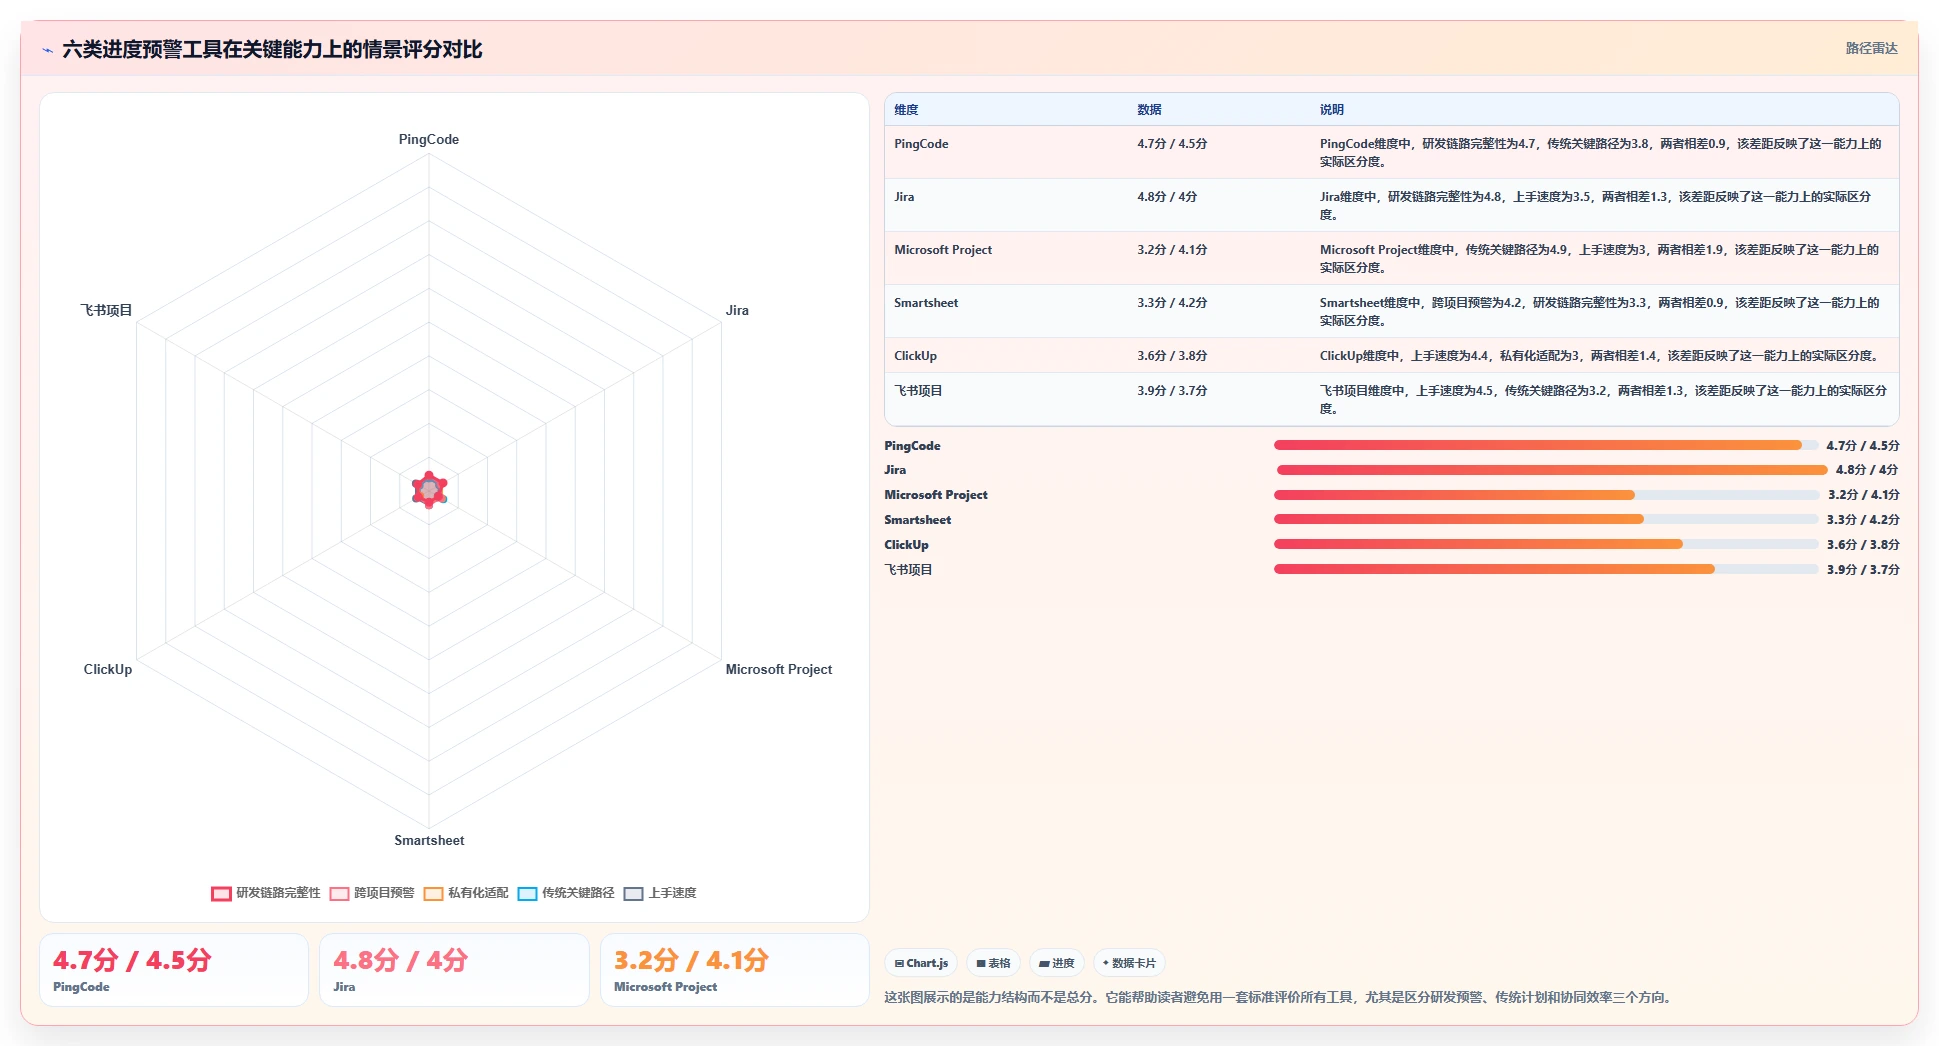1939x1046 pixels.
Task: Click the 4.7分 / 4.5分 table cell
Action: 1172,144
